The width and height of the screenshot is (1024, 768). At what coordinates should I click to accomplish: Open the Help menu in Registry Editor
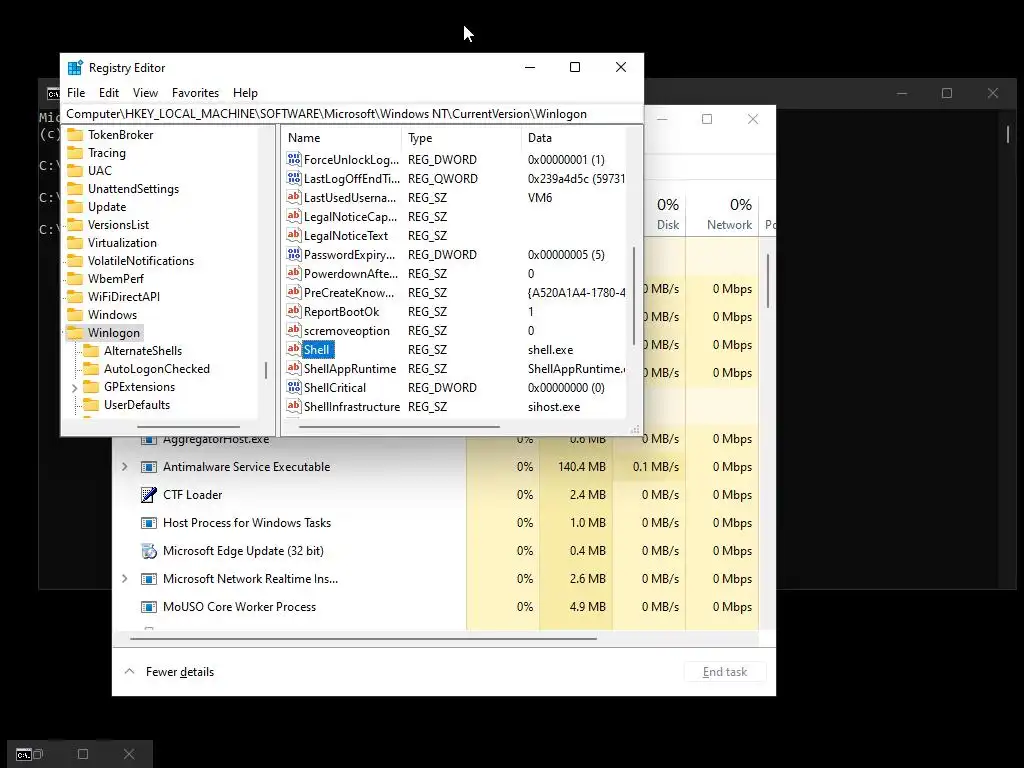pyautogui.click(x=246, y=93)
